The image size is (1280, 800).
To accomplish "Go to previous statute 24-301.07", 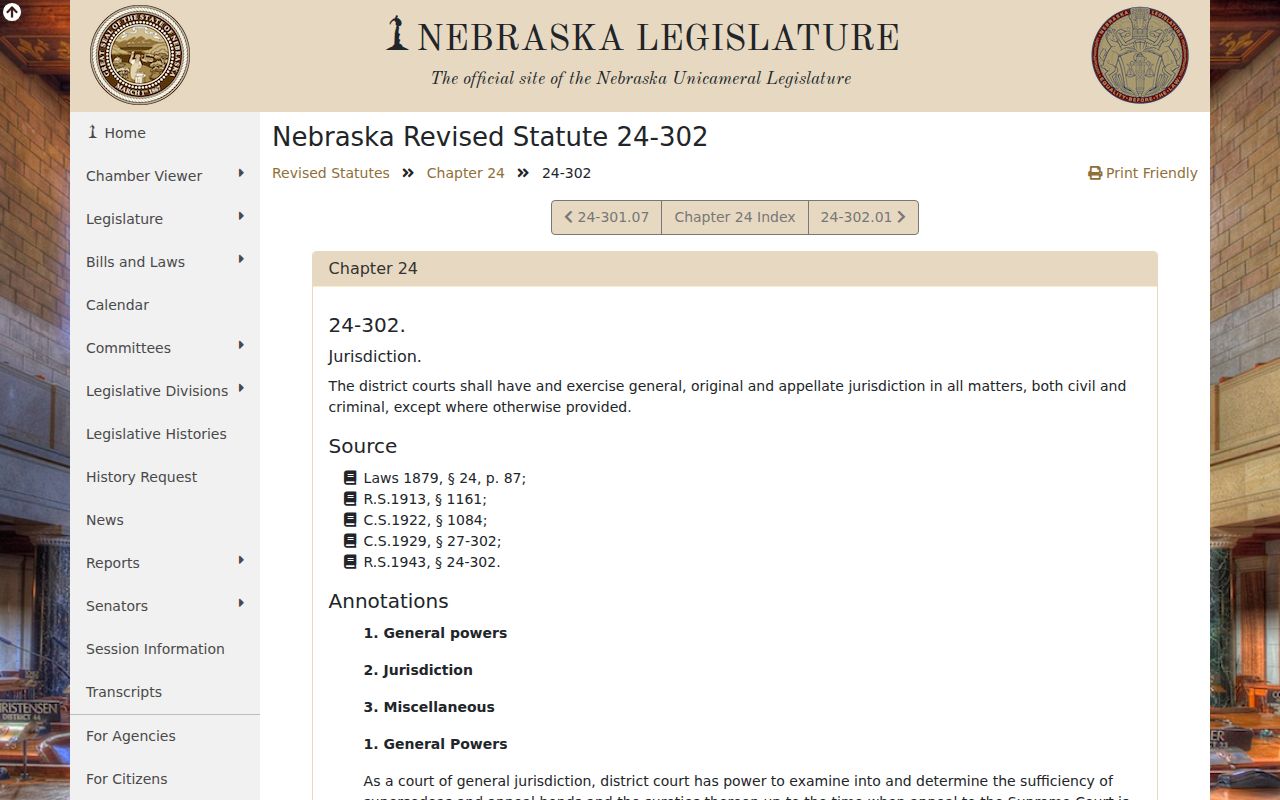I will (607, 217).
